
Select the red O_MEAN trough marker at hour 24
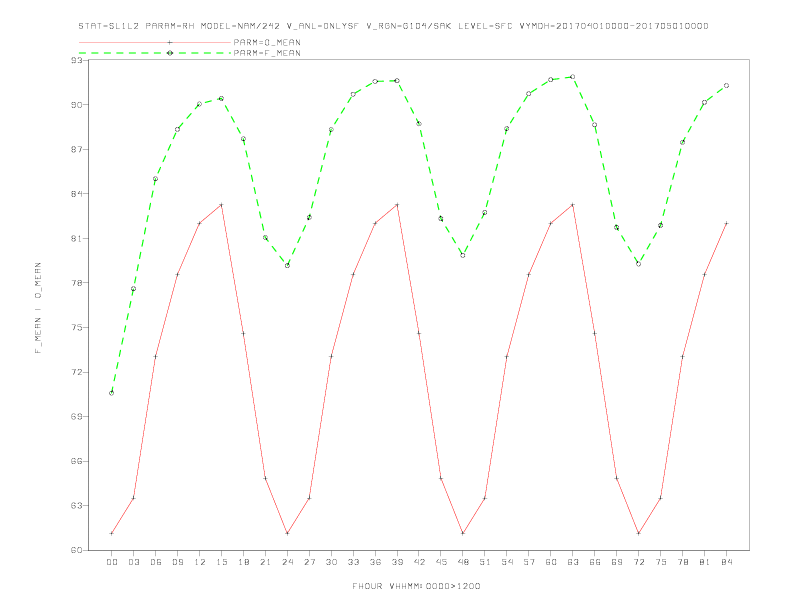(287, 533)
